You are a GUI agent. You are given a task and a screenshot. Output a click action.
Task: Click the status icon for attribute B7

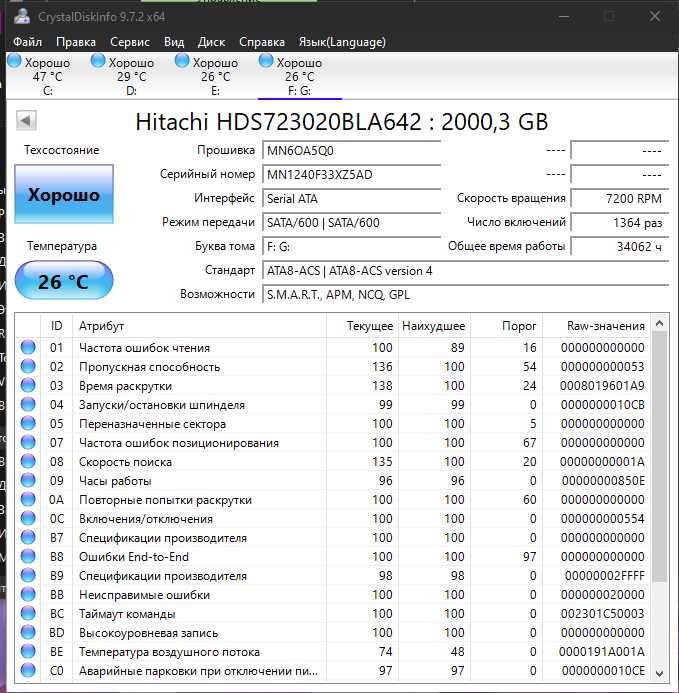[x=28, y=537]
